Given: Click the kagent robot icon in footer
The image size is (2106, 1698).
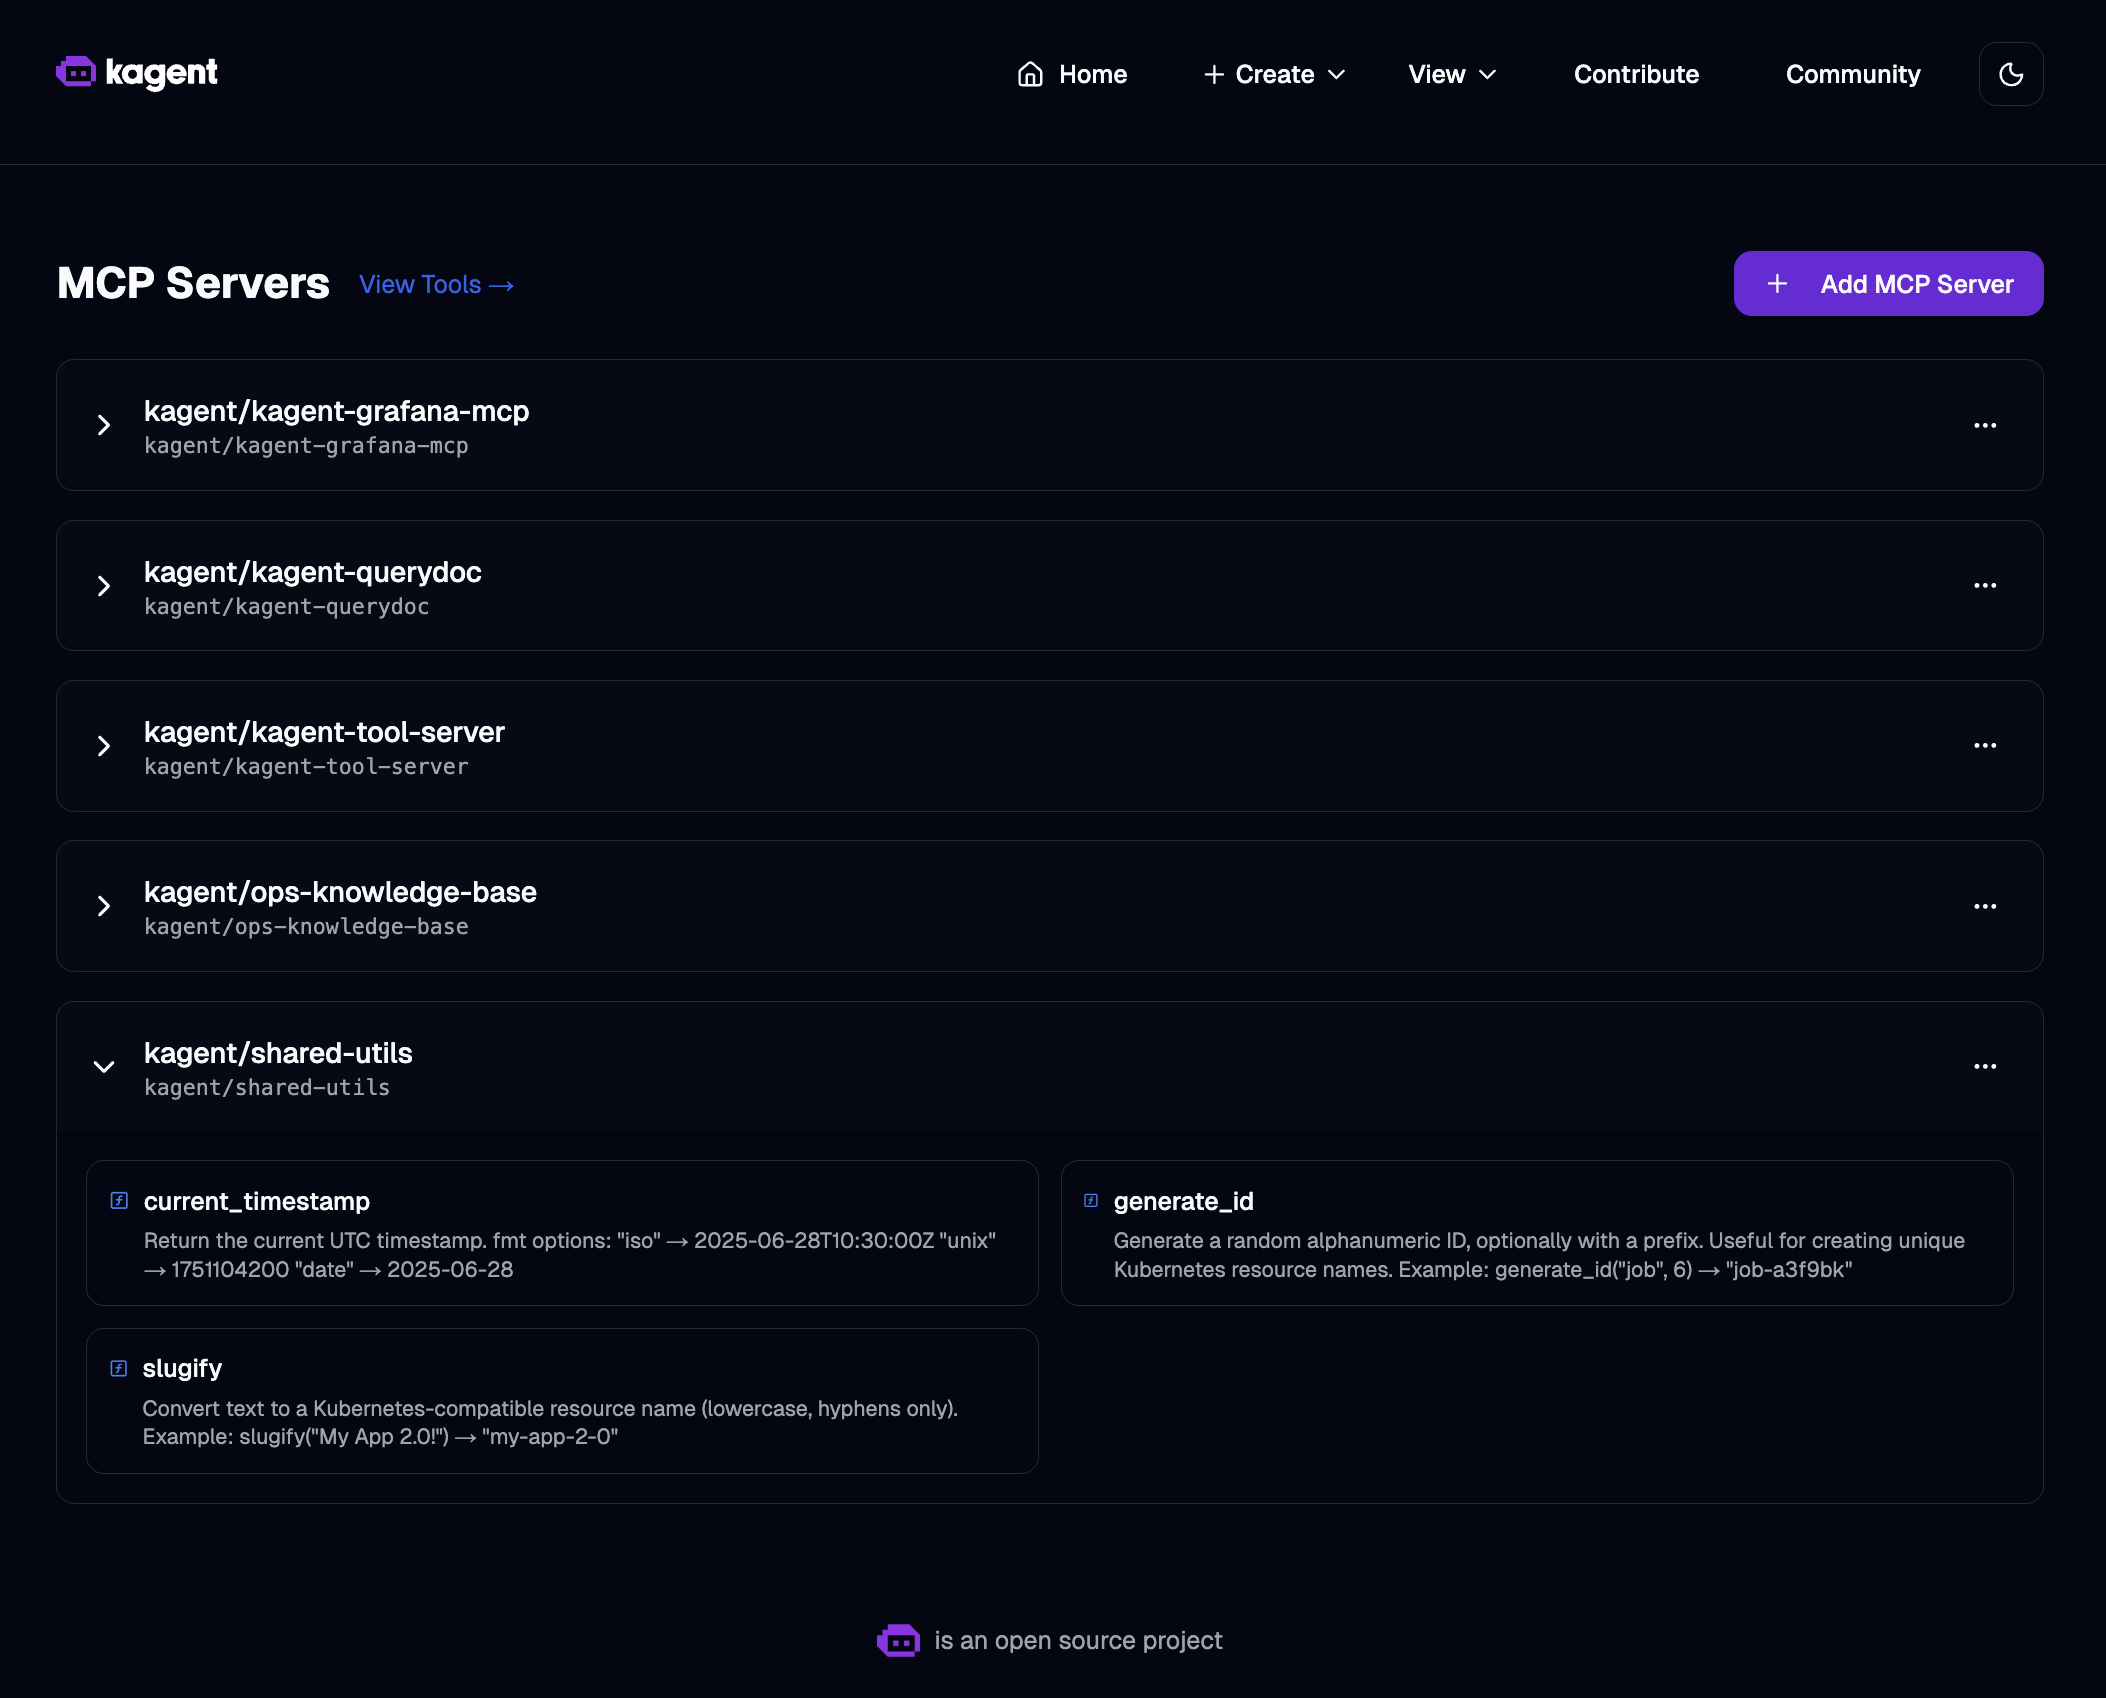Looking at the screenshot, I should pos(898,1641).
